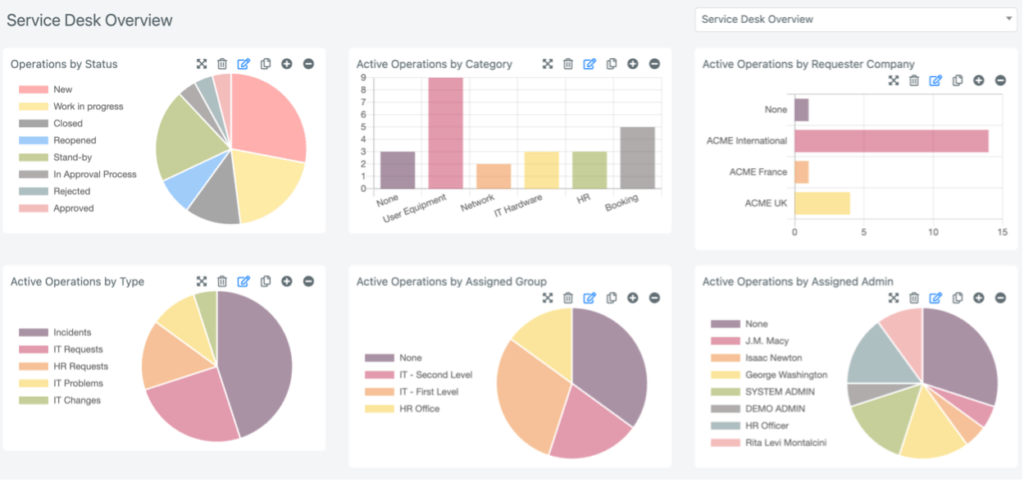Viewport: 1024px width, 483px height.
Task: Toggle Closed legend entry
Action: 50,123
